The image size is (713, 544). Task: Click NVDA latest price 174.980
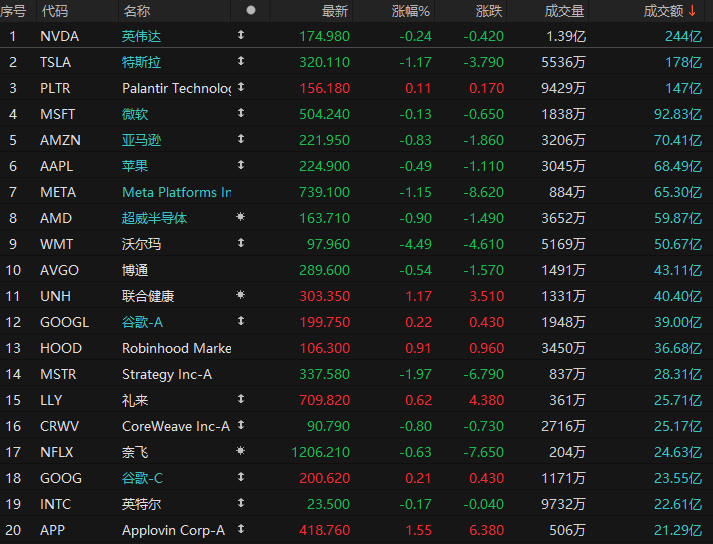[x=324, y=36]
